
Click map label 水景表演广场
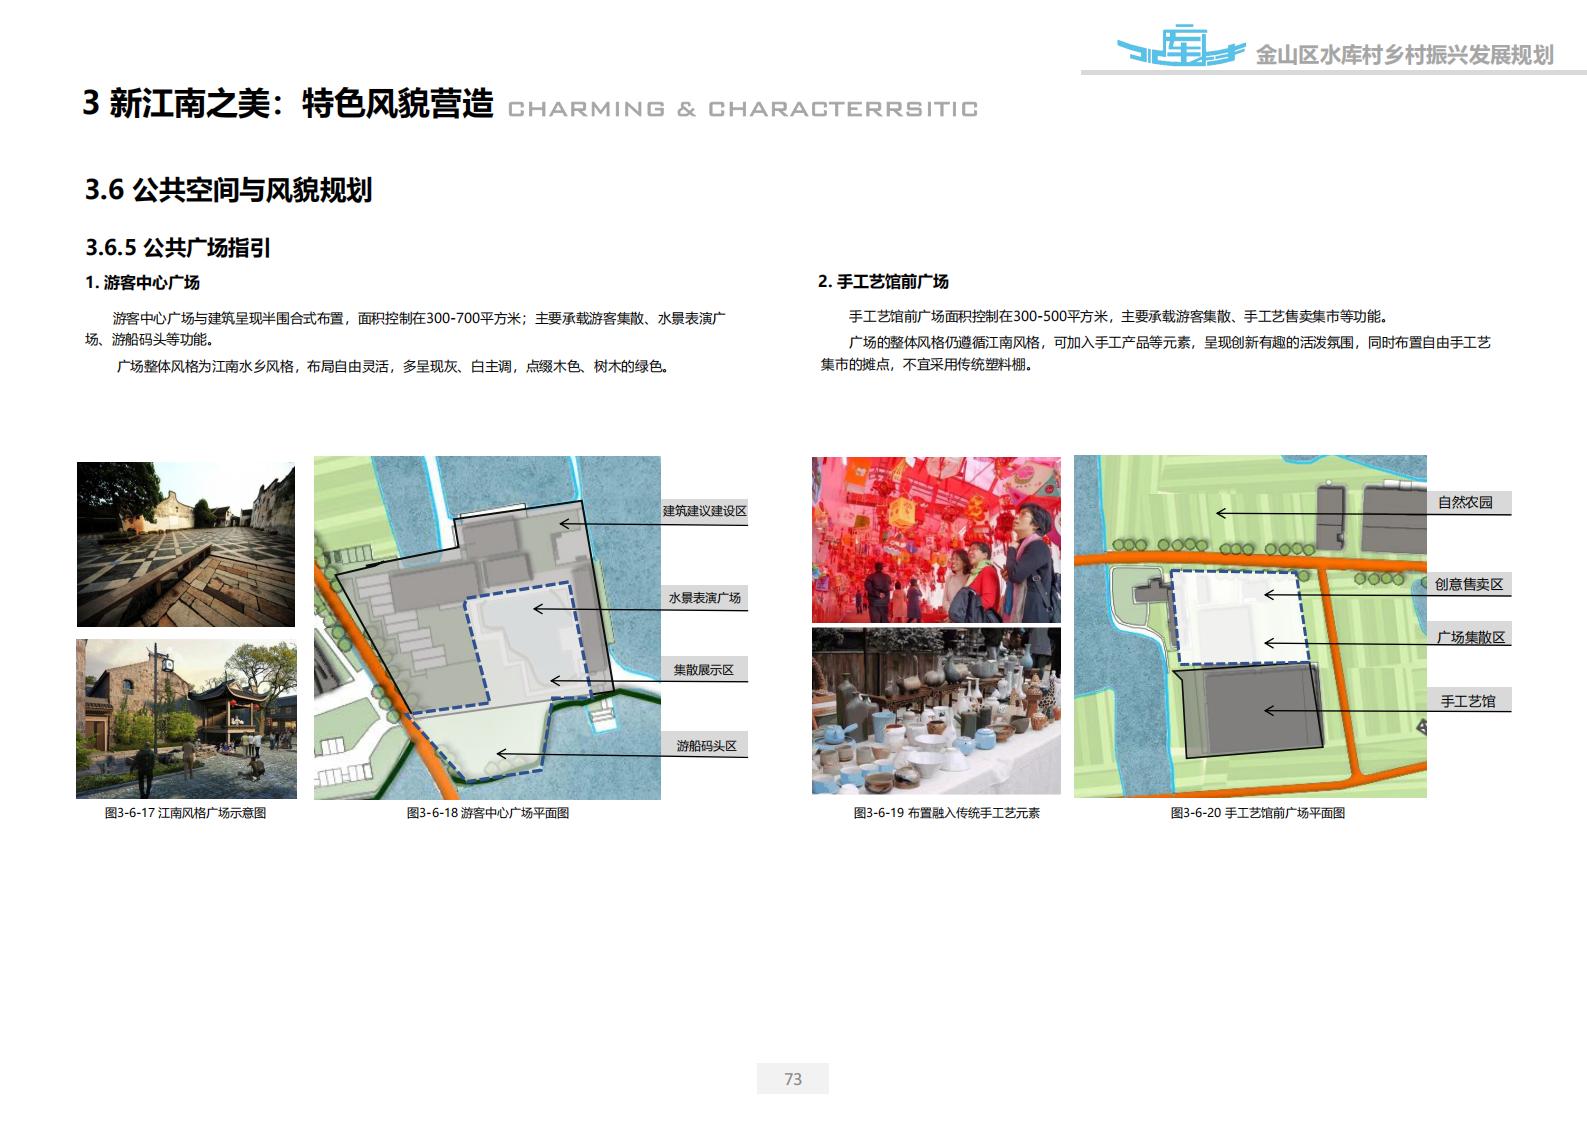click(x=705, y=598)
